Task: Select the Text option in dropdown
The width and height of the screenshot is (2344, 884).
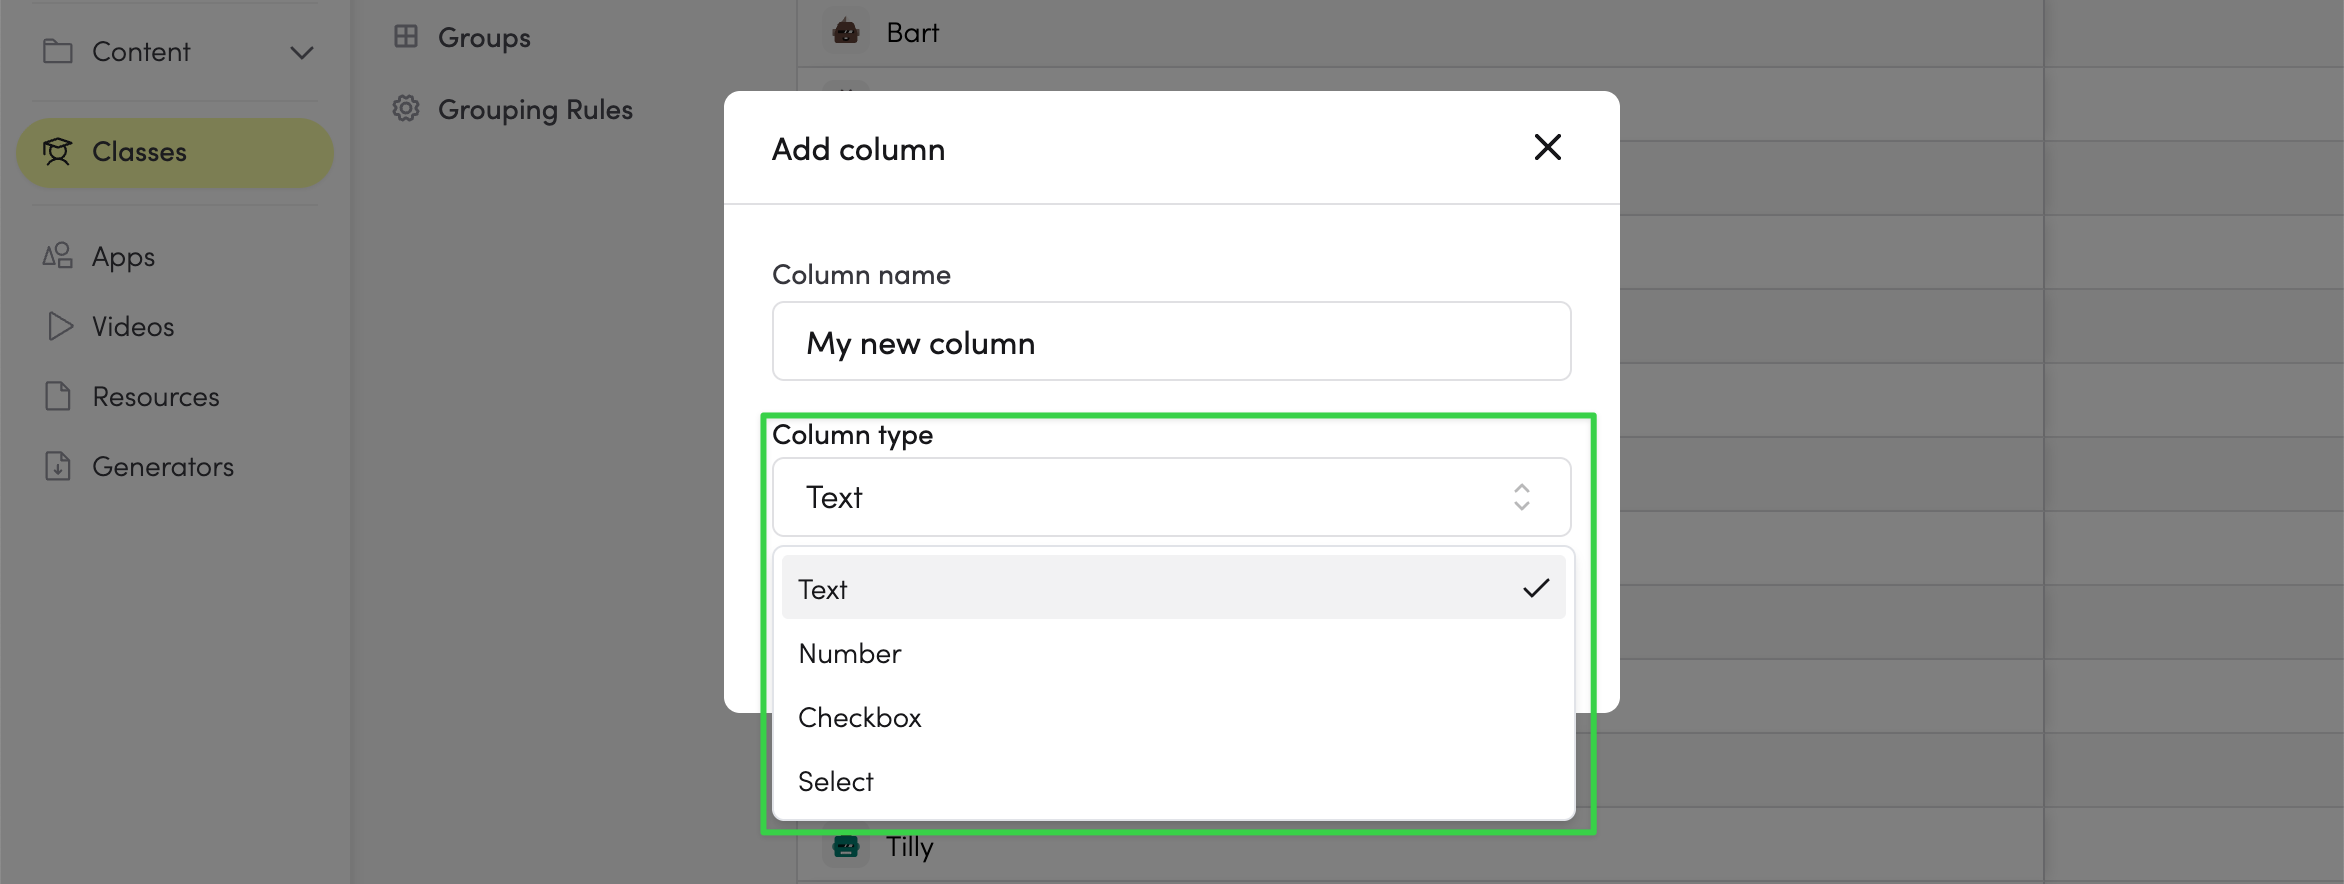Action: click(1173, 588)
